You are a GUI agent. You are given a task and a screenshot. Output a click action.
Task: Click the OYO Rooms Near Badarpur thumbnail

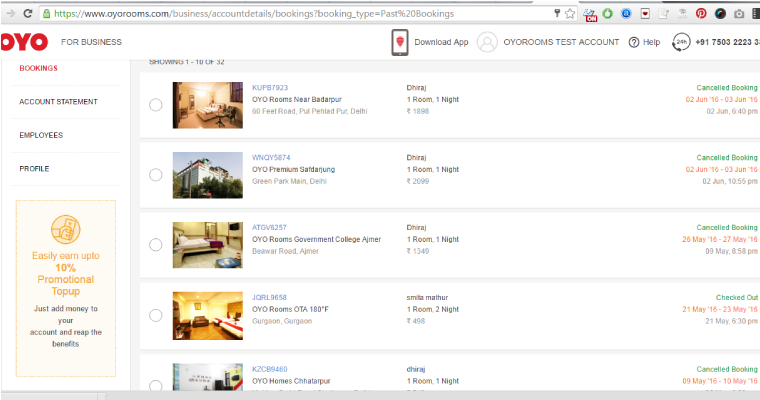click(207, 105)
